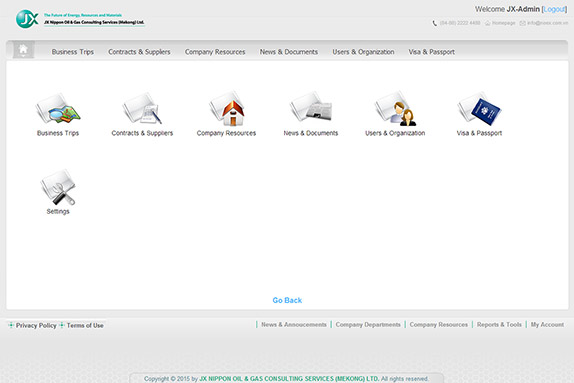Click the Settings label under icon
574x383 pixels.
(x=58, y=211)
